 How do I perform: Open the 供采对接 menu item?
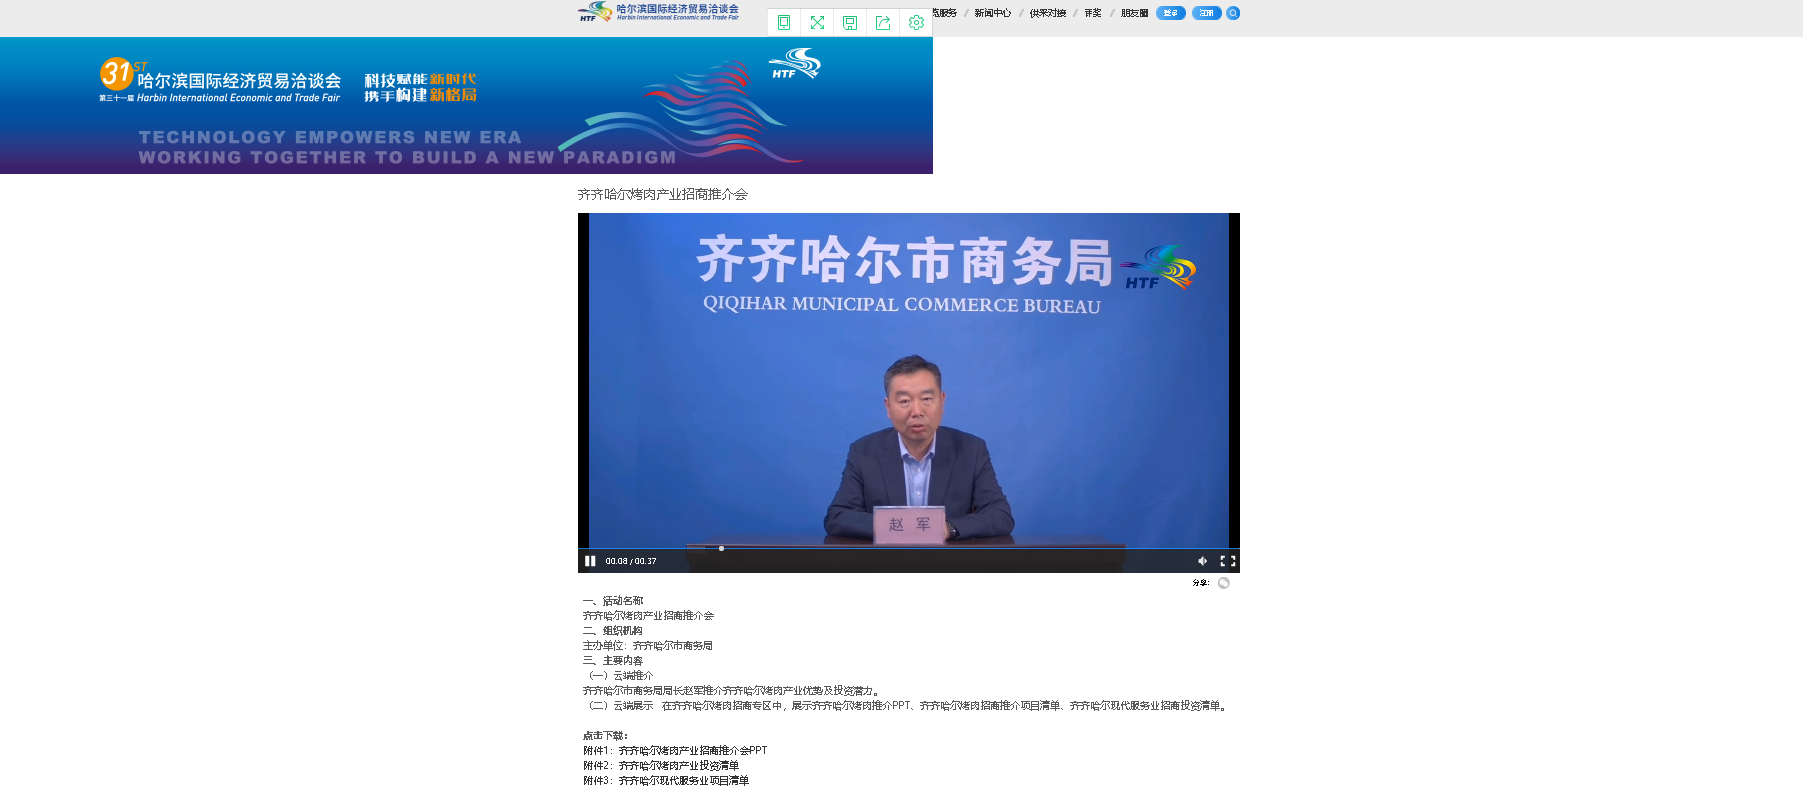click(1047, 13)
